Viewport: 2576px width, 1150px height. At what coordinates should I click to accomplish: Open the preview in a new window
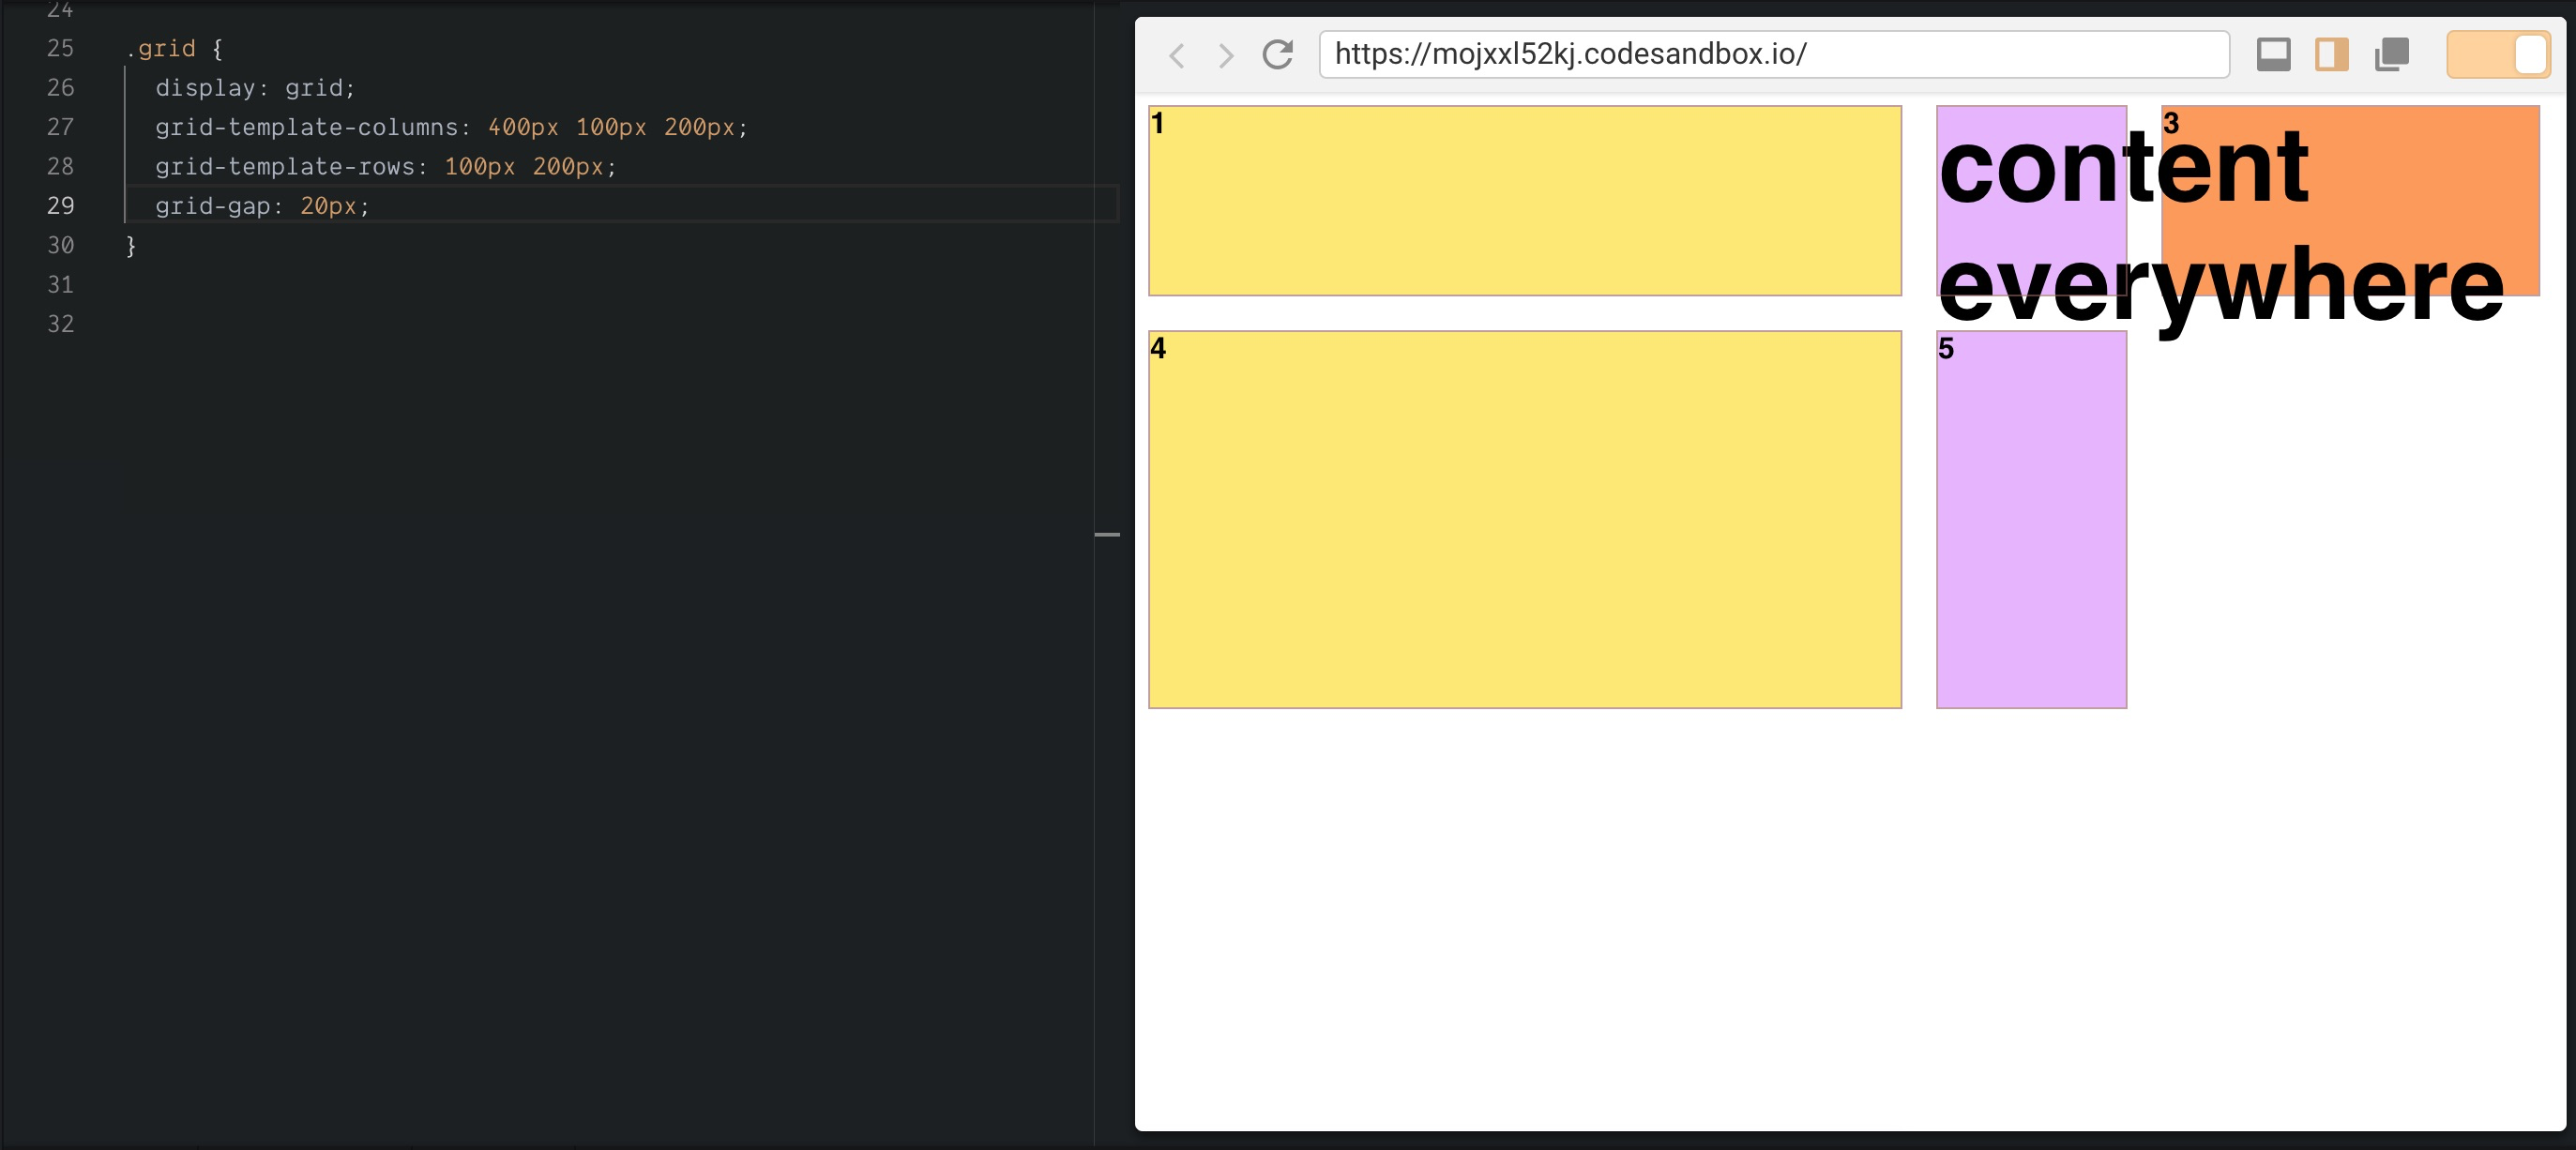2391,55
